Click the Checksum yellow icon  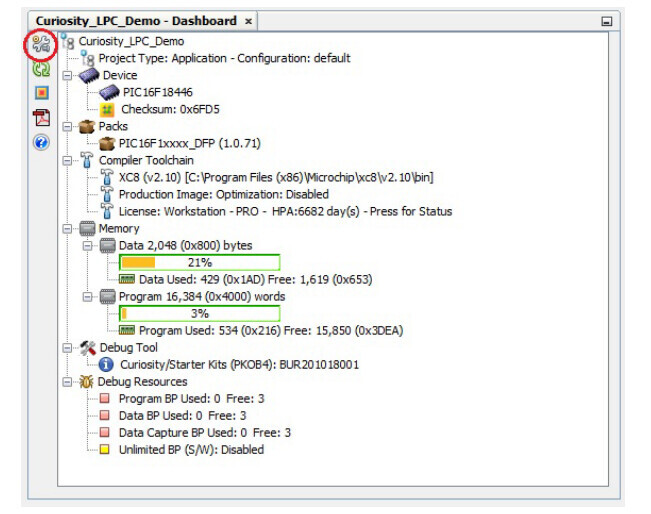pyautogui.click(x=107, y=110)
